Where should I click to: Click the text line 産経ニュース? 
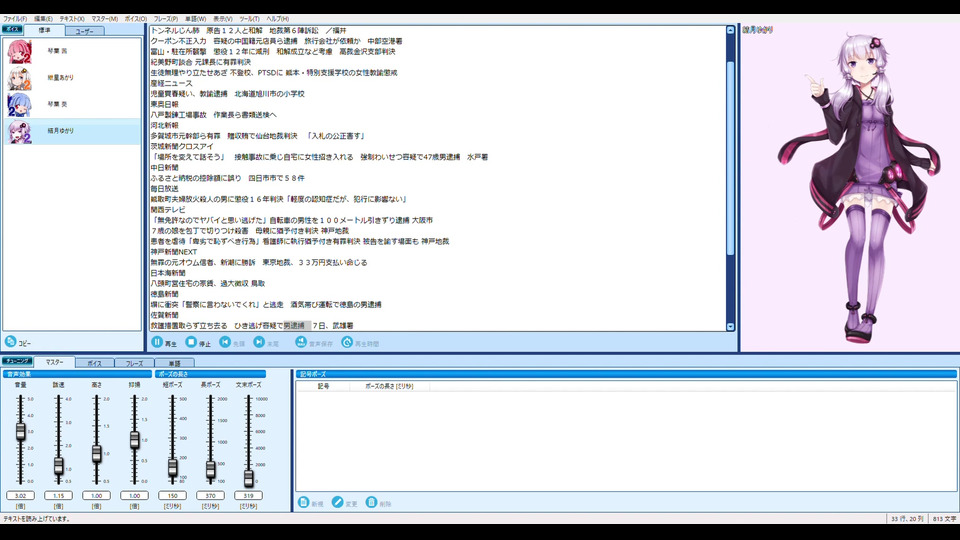(x=171, y=83)
